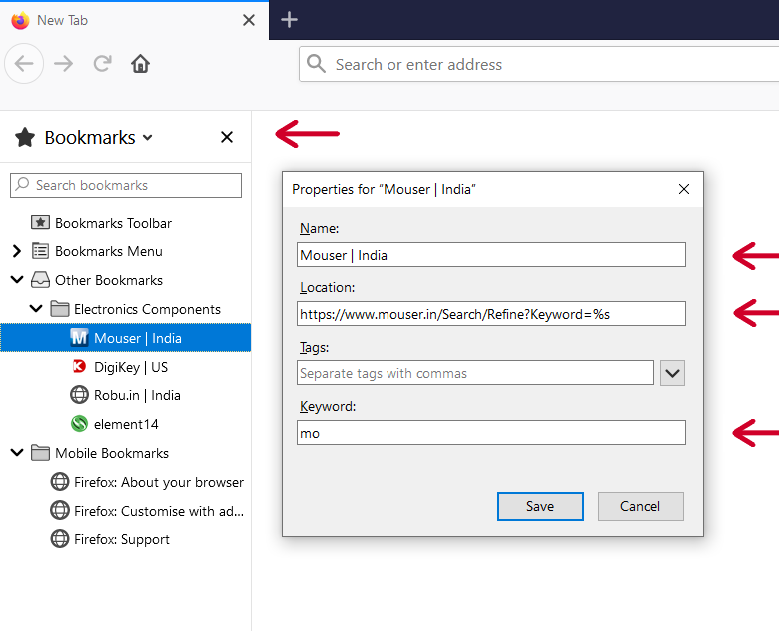Screen dimensions: 779x631
Task: Select Other Bookmarks label
Action: click(109, 280)
